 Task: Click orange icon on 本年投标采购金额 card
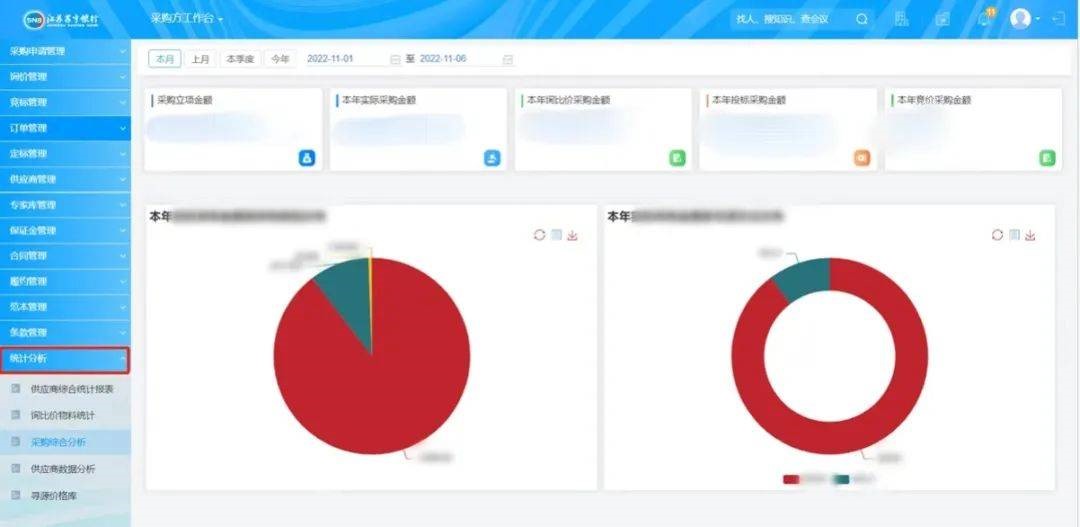click(x=861, y=158)
